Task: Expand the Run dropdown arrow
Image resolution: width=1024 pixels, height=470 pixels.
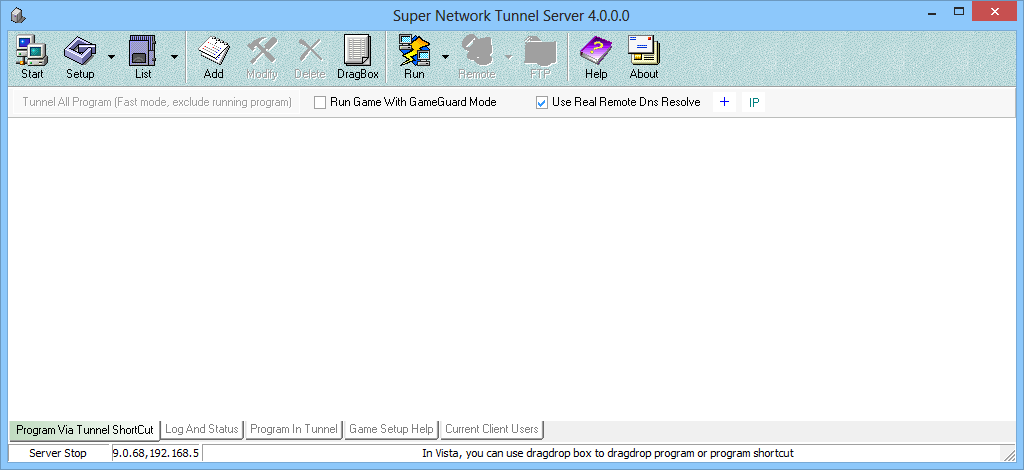Action: point(445,57)
